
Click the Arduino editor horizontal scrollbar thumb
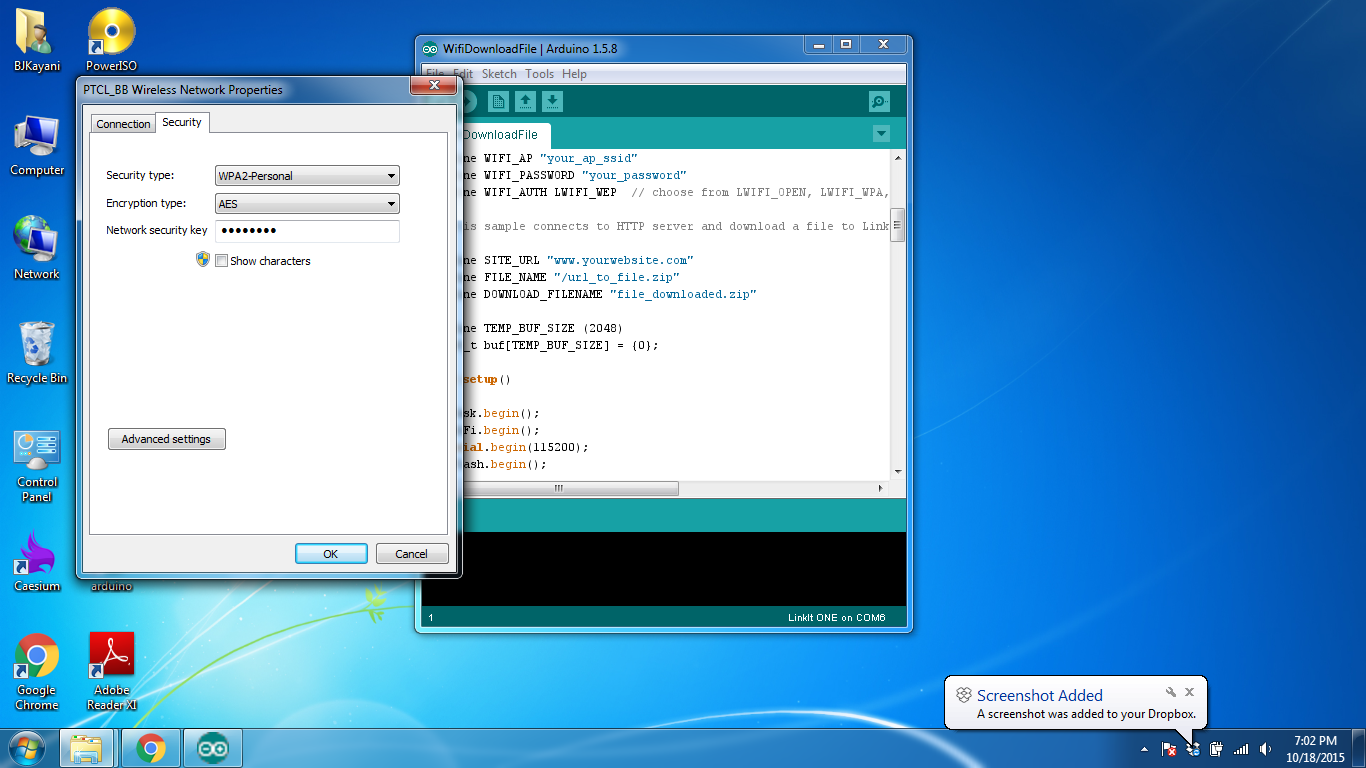(558, 488)
